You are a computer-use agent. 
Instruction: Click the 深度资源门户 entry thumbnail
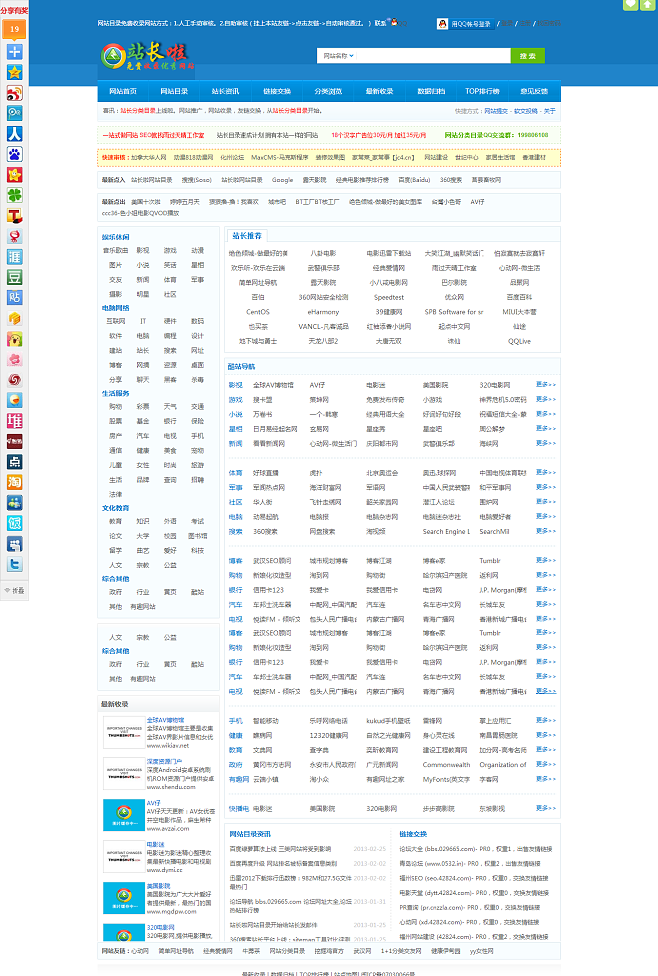pyautogui.click(x=124, y=773)
